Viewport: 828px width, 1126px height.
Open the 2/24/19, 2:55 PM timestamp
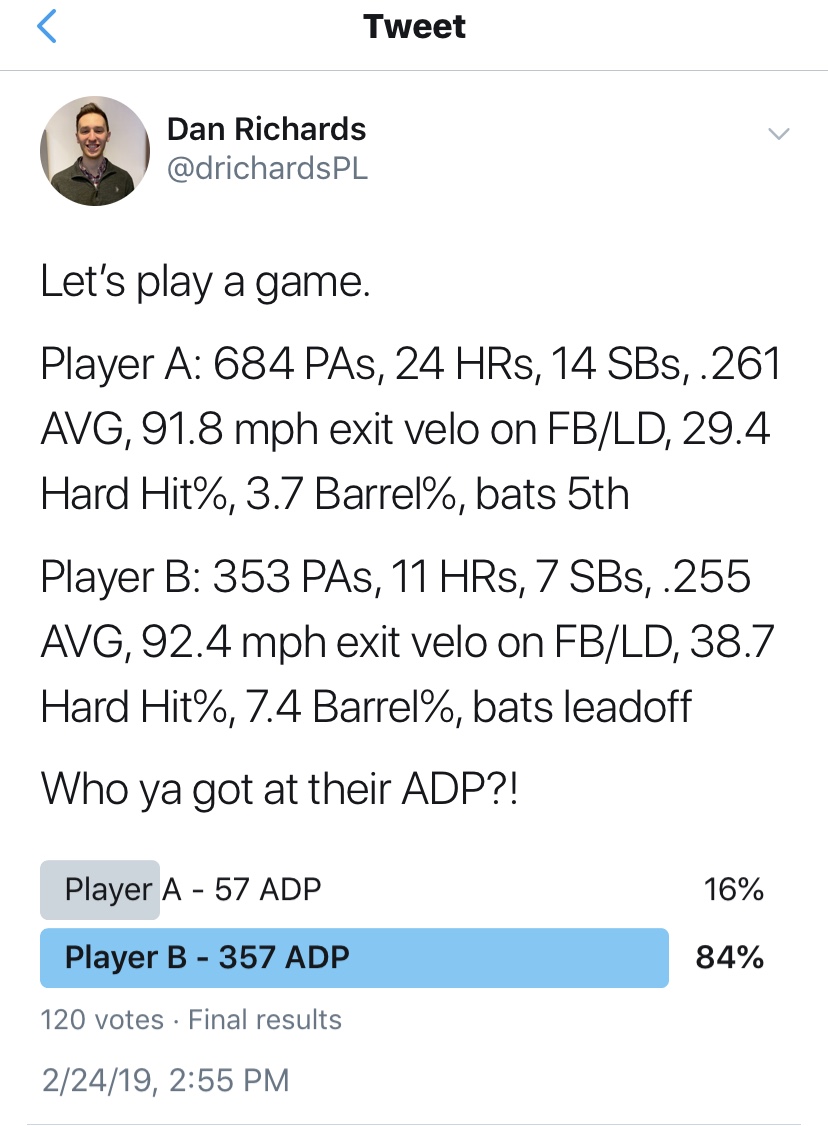point(165,1080)
